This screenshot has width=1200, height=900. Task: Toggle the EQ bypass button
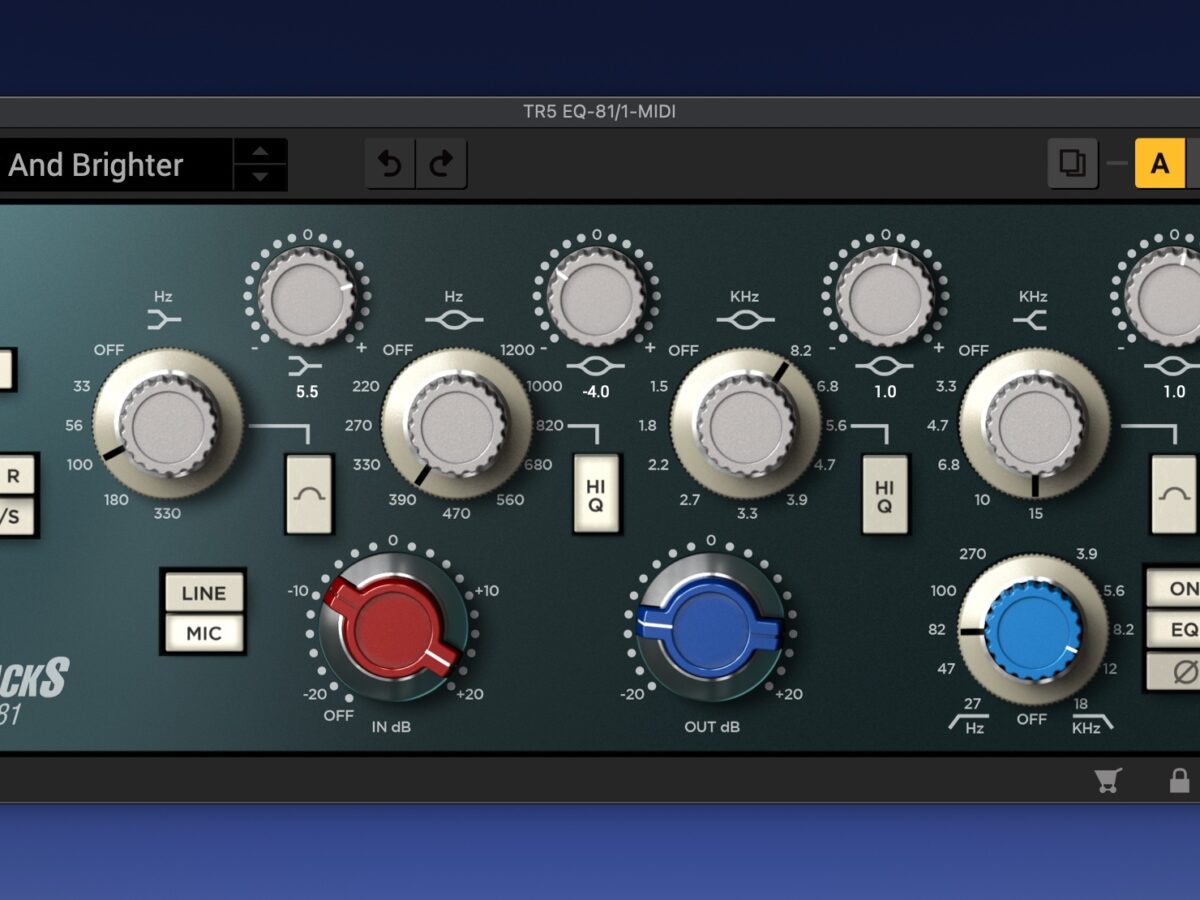tap(1174, 629)
